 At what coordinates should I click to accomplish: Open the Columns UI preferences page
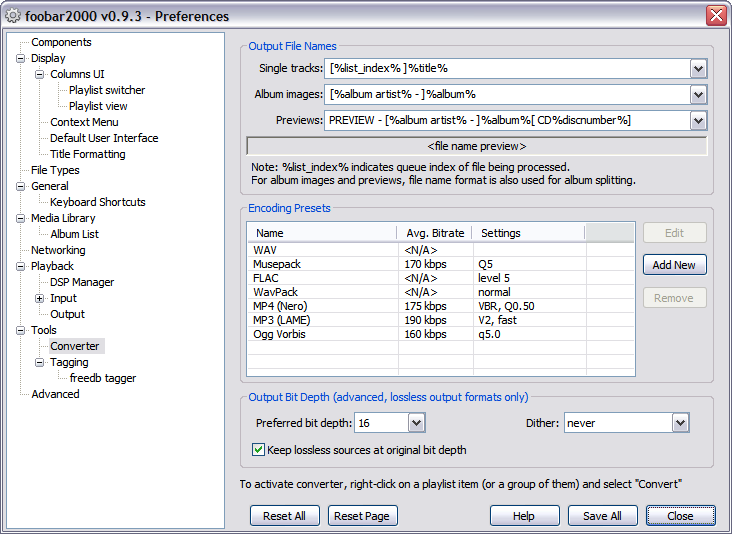pos(77,74)
